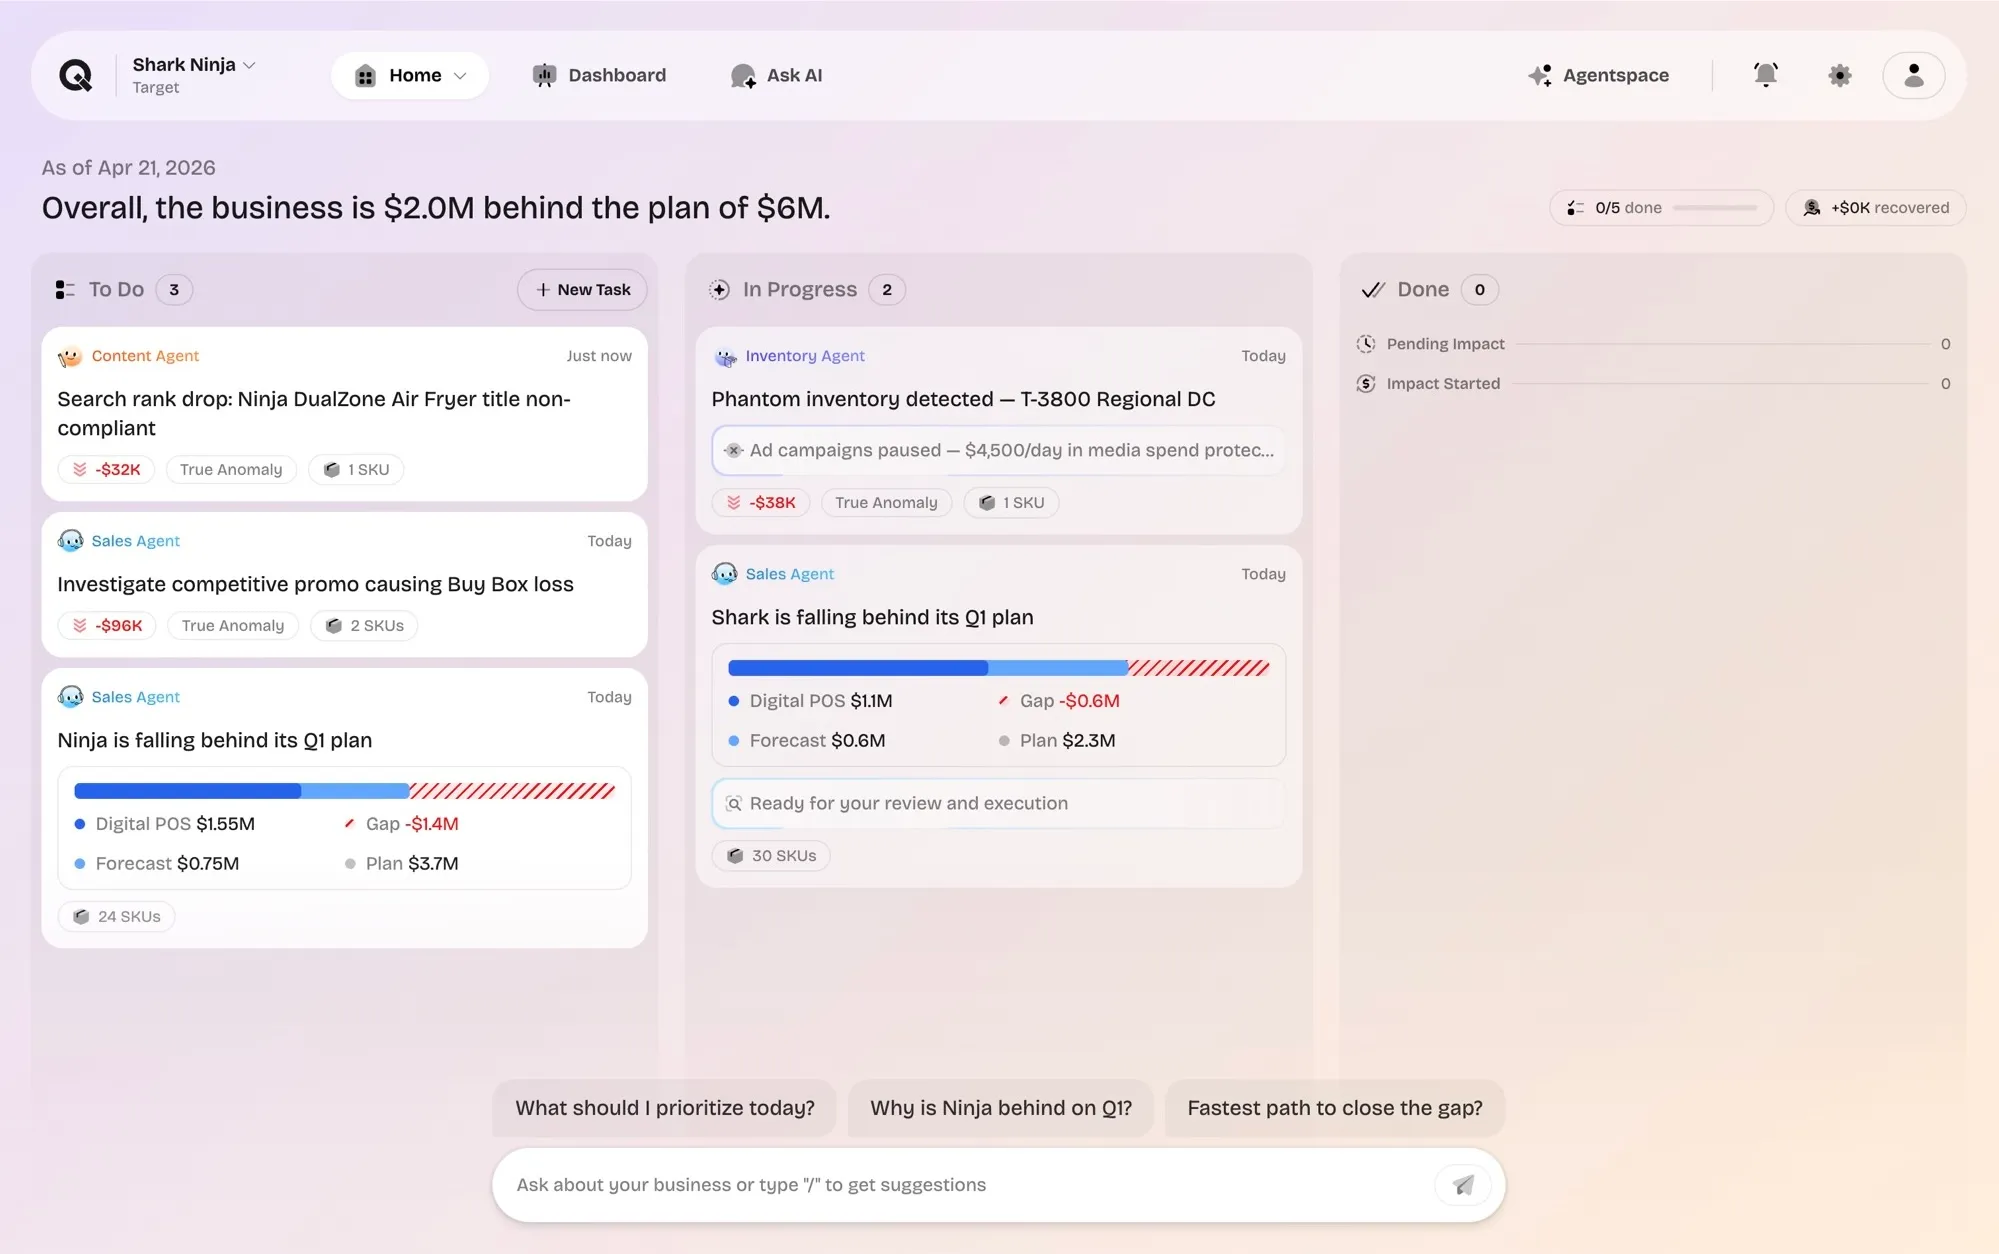The width and height of the screenshot is (1999, 1254).
Task: Expand the Shark Ninja account switcher
Action: tap(194, 75)
